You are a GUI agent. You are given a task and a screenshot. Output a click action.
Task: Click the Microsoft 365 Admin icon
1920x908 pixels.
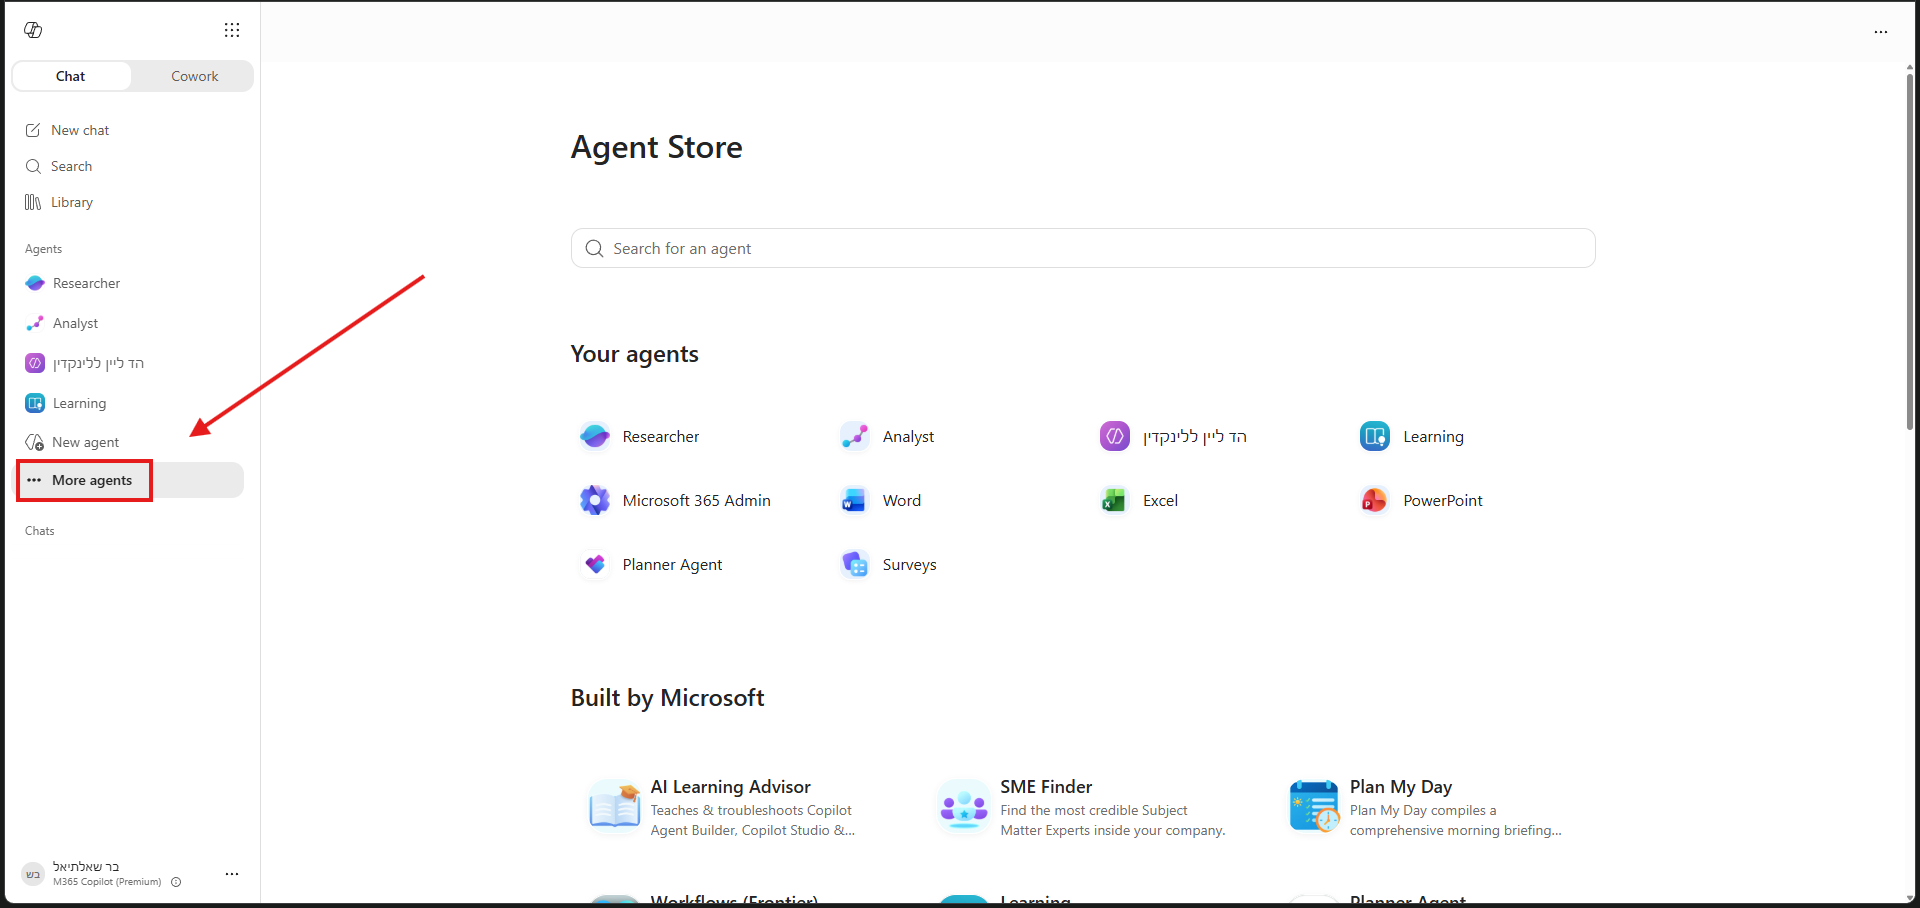point(595,501)
